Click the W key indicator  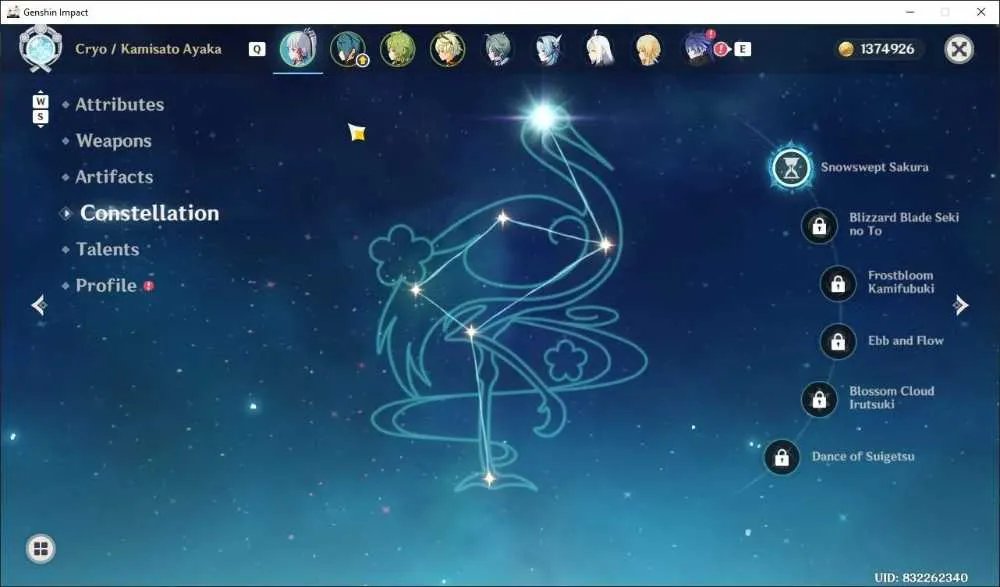click(40, 101)
